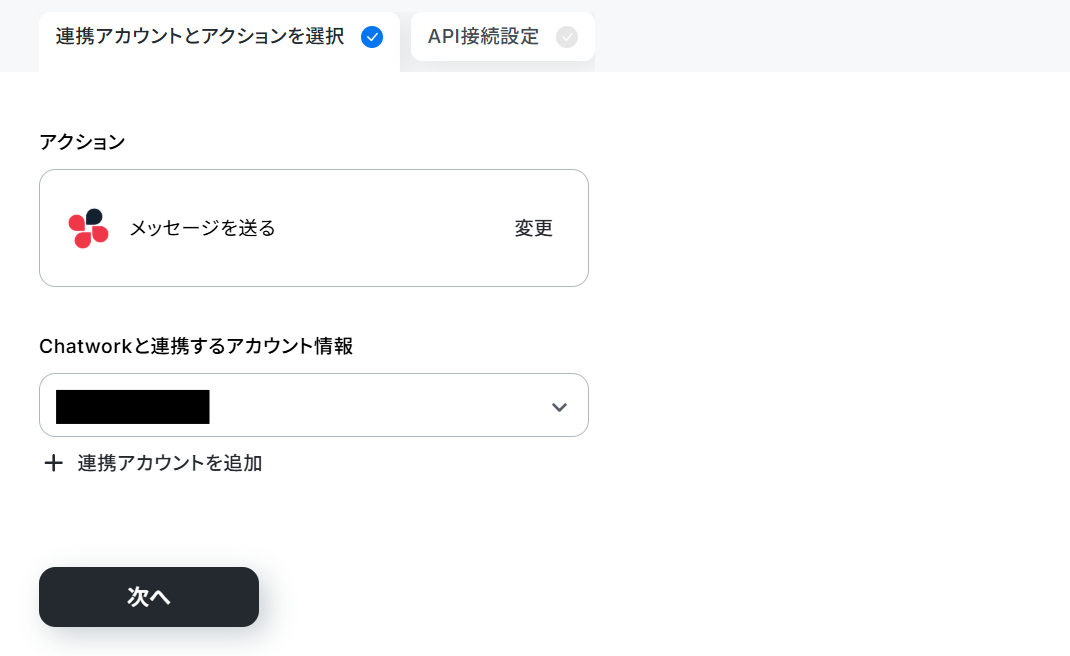Viewport: 1070px width, 656px height.
Task: Open the Chatwork account selection combo box
Action: click(x=314, y=405)
